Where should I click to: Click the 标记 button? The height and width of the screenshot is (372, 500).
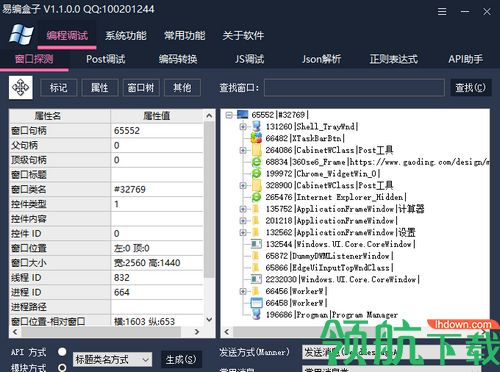pyautogui.click(x=59, y=88)
